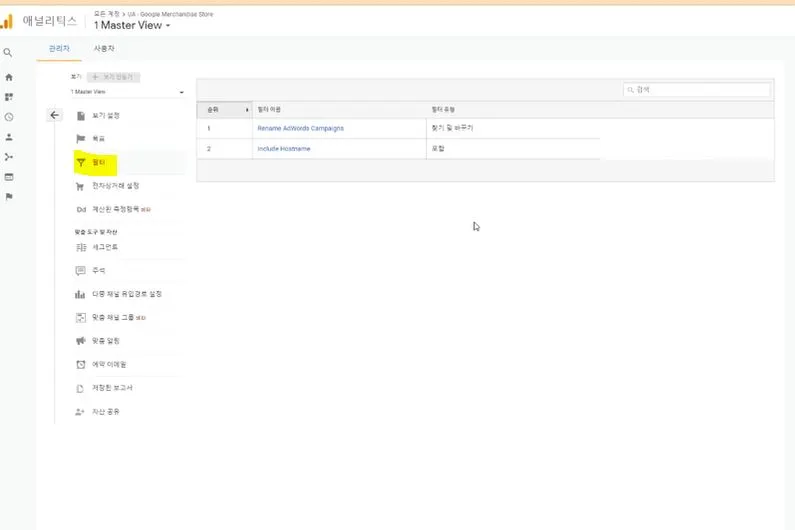Click the annotations speech bubble icon

(x=81, y=271)
